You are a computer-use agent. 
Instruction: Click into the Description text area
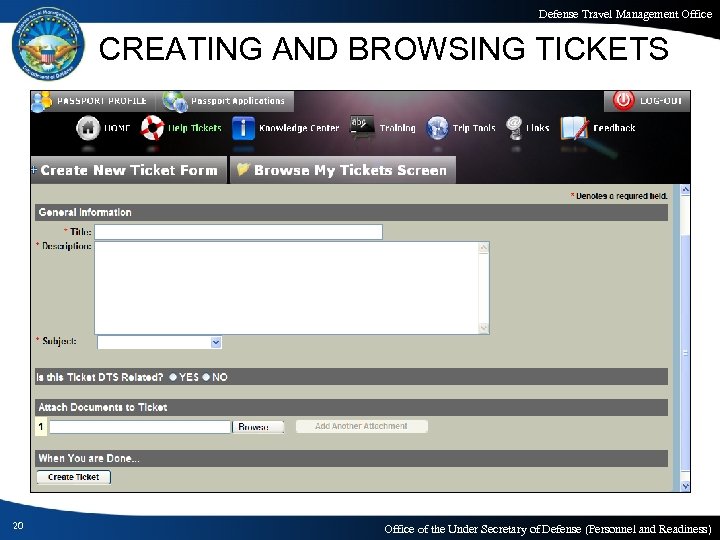[x=287, y=288]
